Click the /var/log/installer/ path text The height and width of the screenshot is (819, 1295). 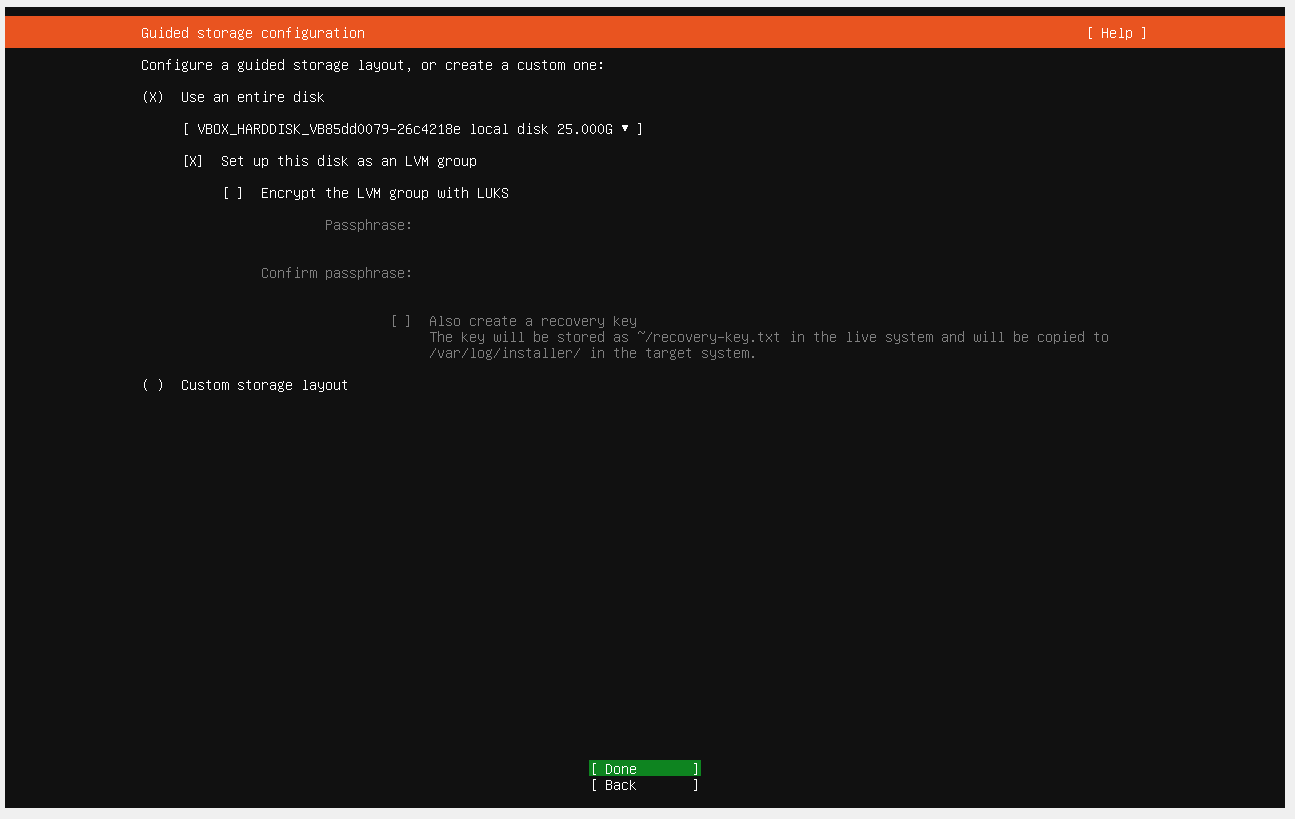tap(505, 353)
